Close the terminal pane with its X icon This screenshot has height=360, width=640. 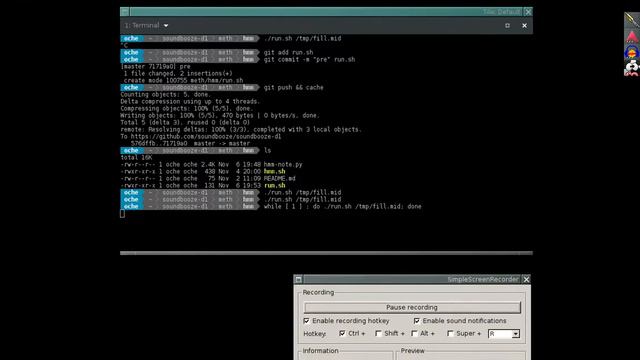[524, 25]
